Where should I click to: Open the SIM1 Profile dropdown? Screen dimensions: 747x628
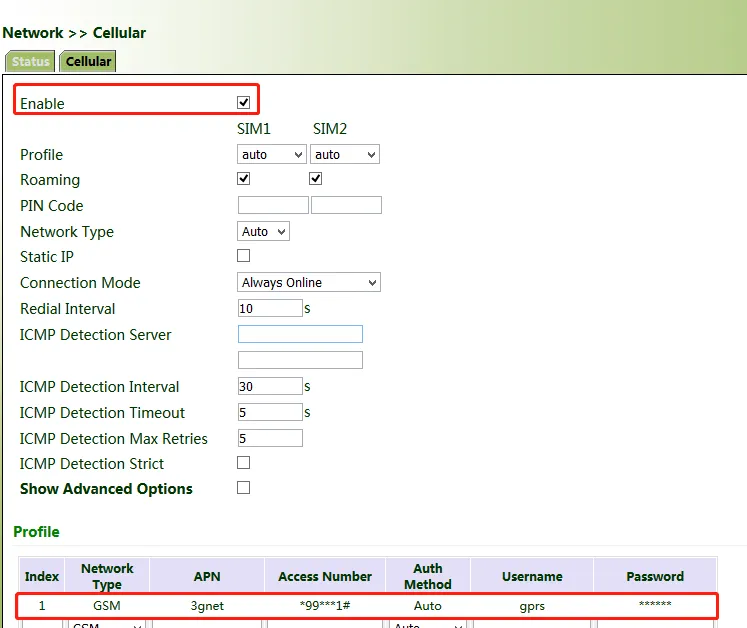click(271, 154)
